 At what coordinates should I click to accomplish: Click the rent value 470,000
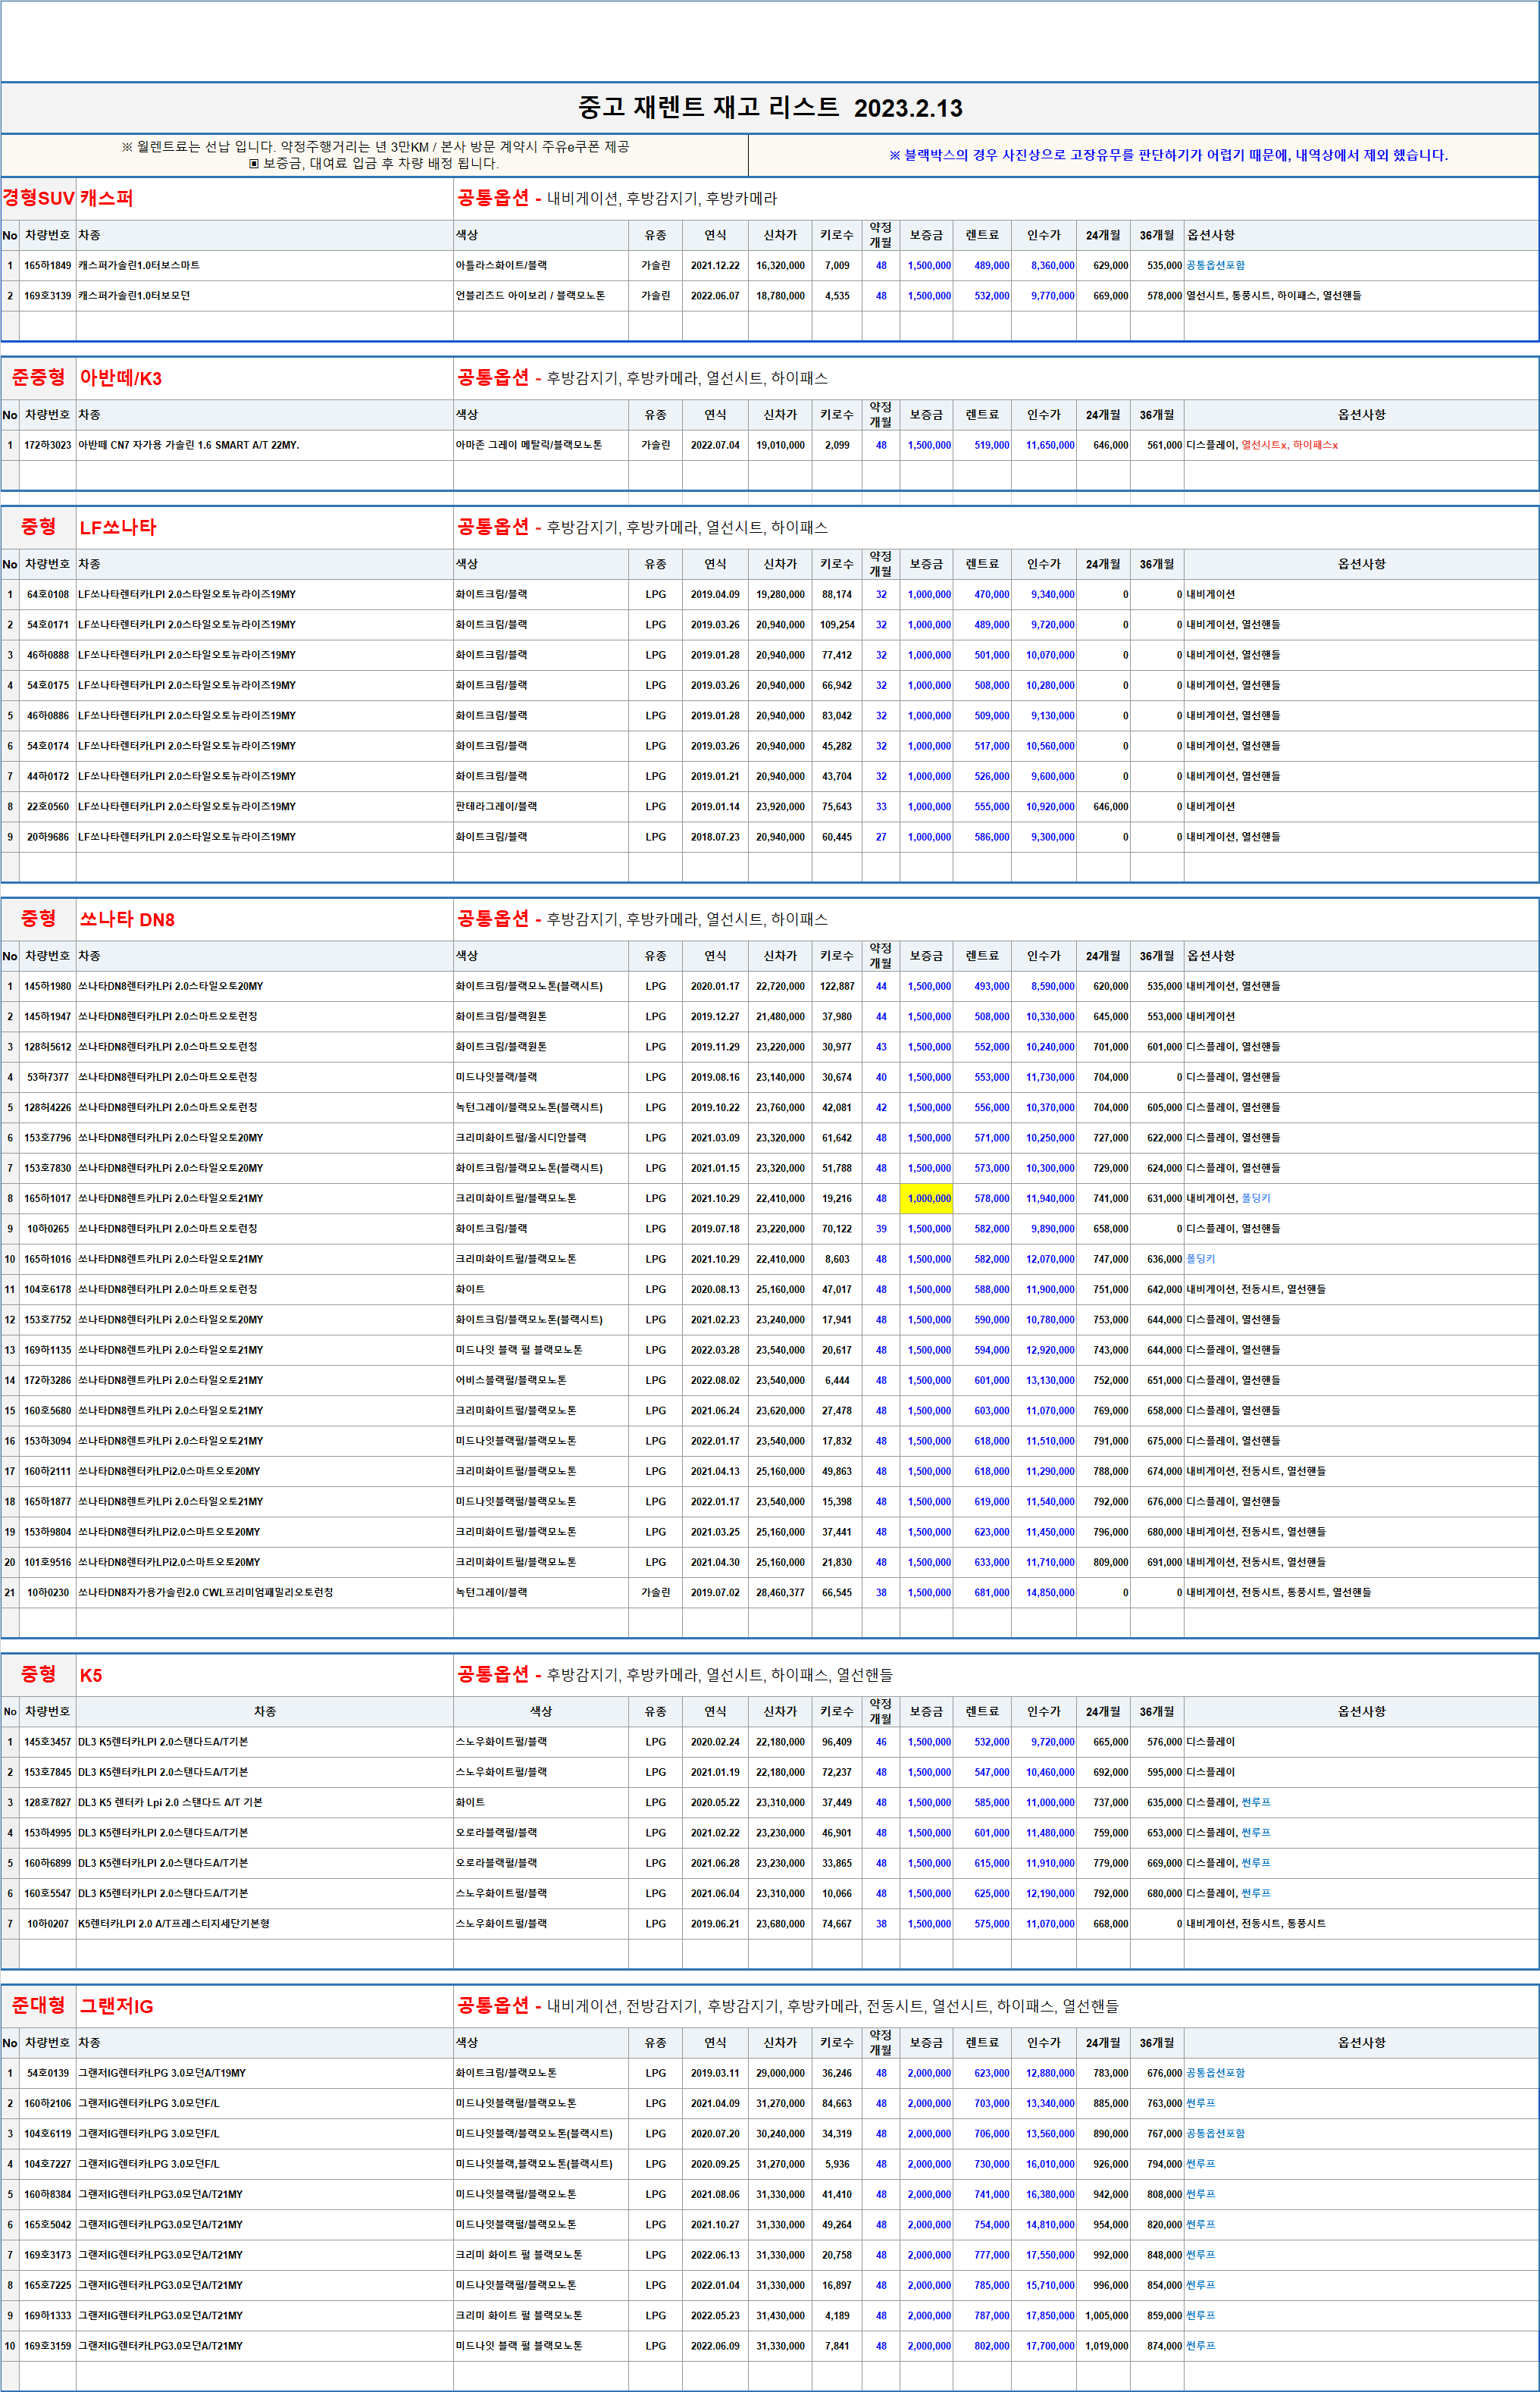pos(992,594)
